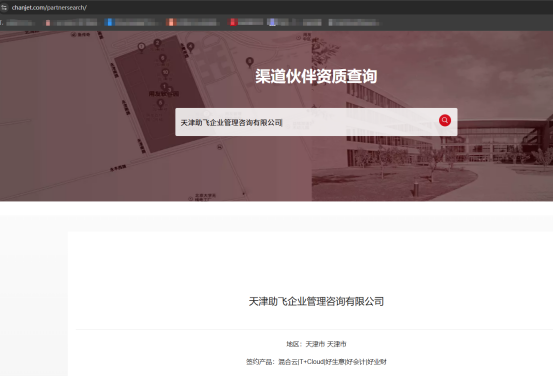Select the region line 地区：天津市 天津市
Screen dimensions: 553x376
[x=316, y=344]
